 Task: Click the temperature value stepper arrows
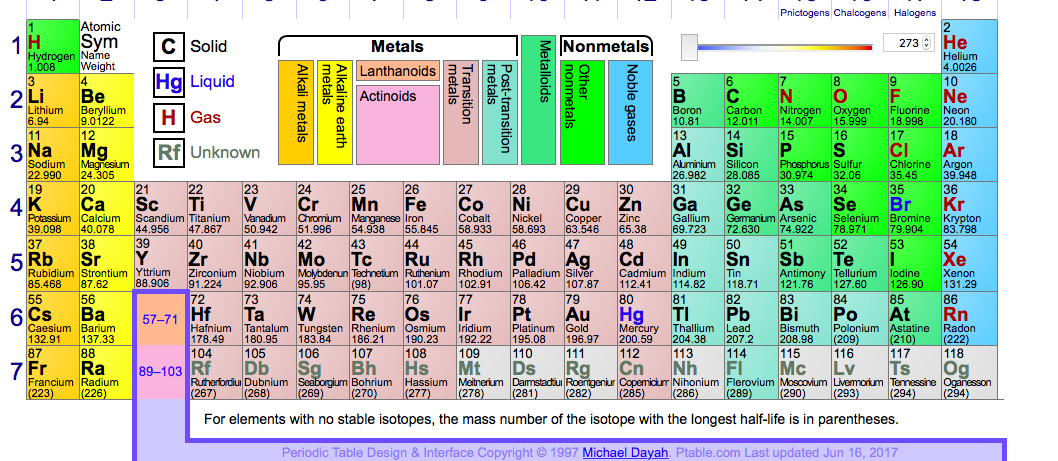[x=926, y=43]
